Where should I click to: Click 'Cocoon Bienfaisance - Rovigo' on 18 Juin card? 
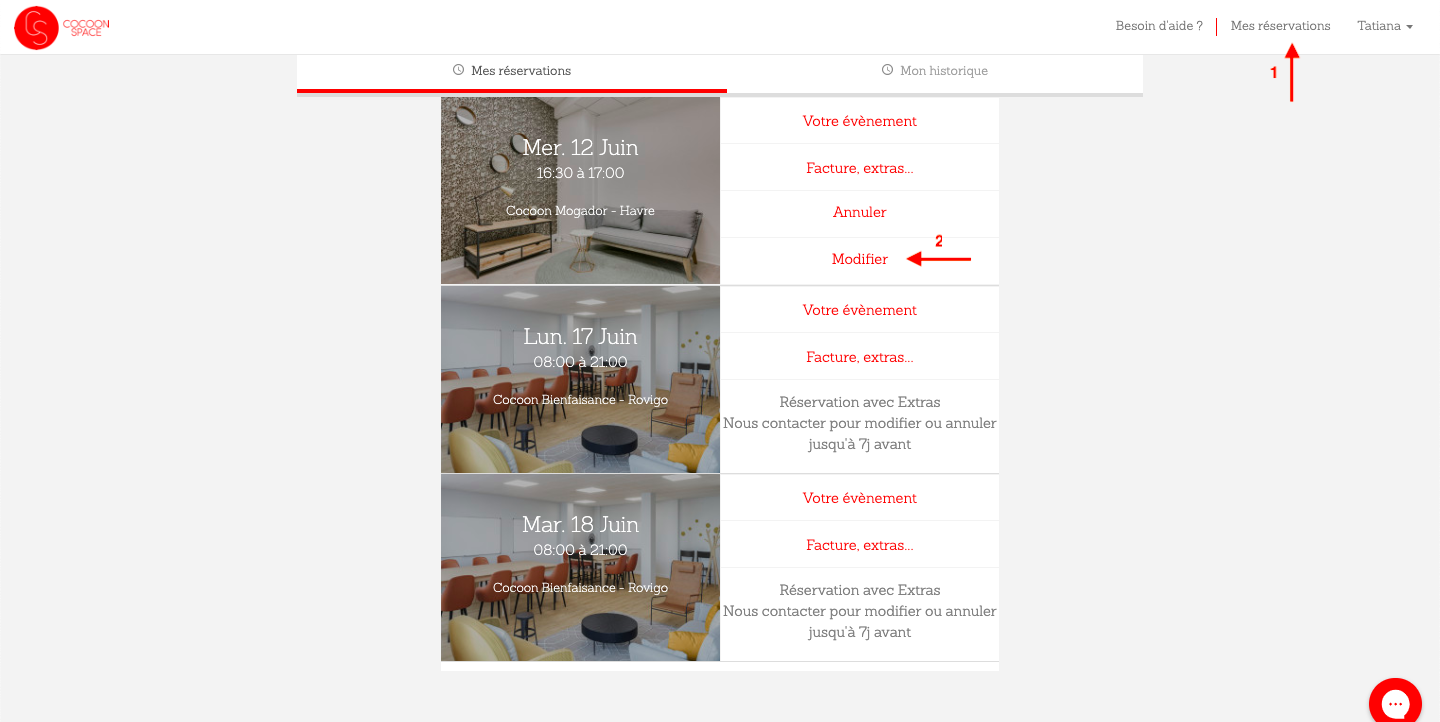580,588
